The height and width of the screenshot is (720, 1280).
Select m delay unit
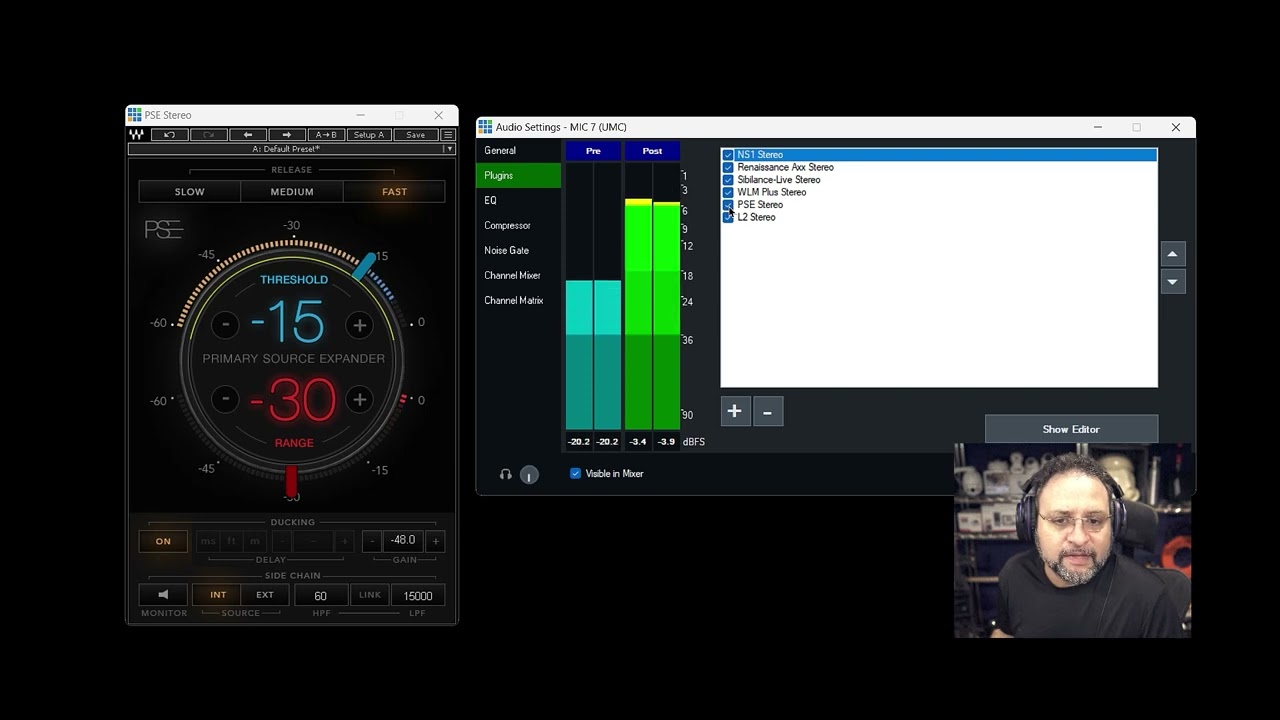(x=254, y=541)
